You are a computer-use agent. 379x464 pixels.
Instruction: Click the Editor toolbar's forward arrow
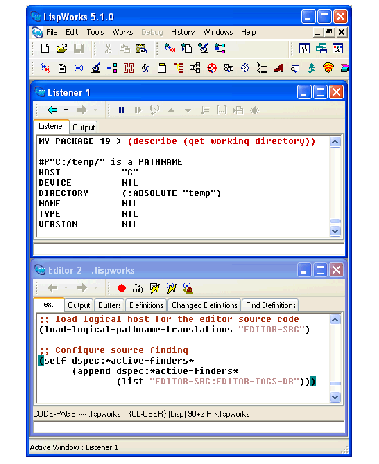tap(82, 288)
